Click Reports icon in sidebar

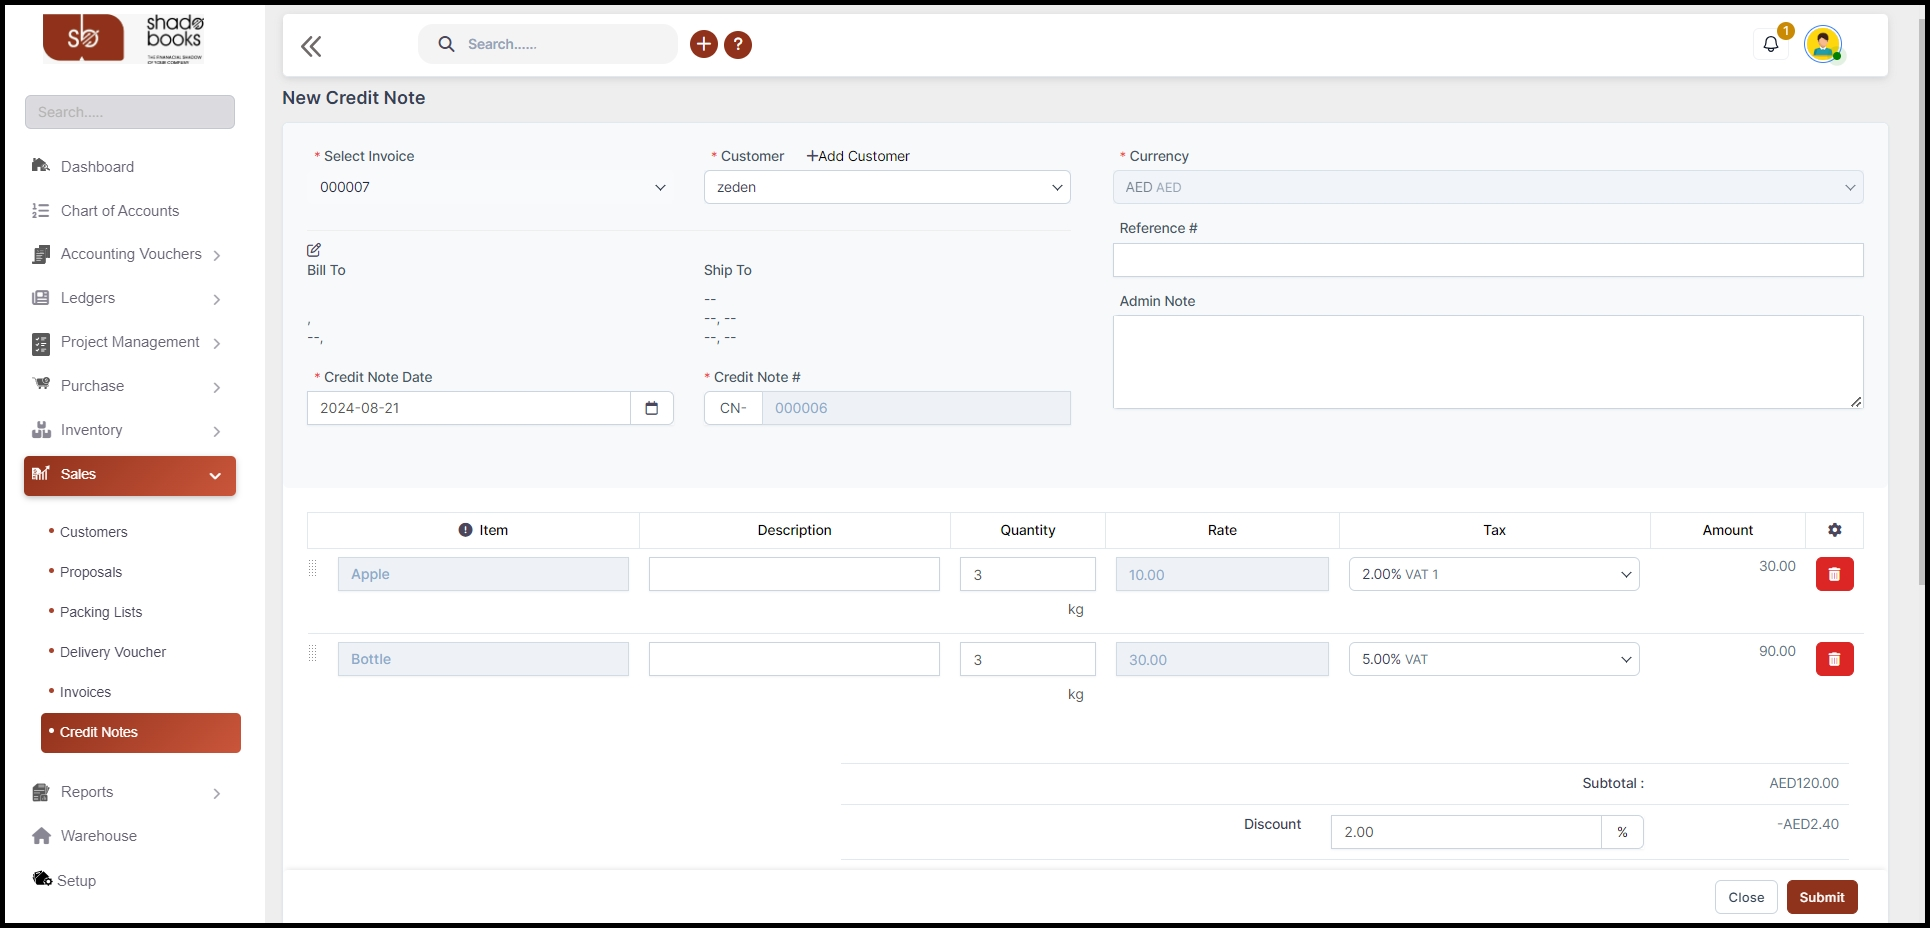coord(41,792)
